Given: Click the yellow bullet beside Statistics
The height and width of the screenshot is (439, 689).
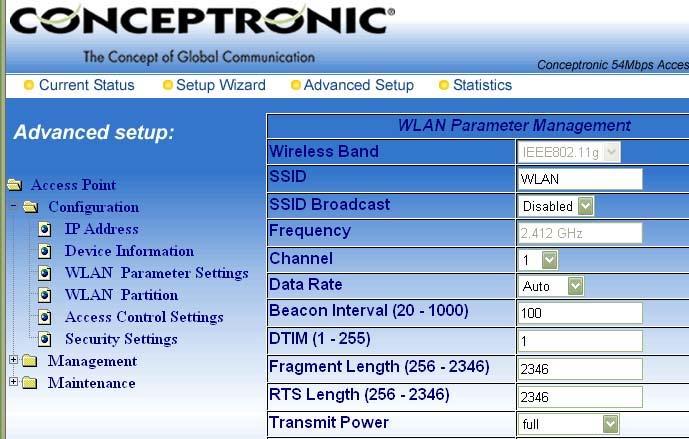Looking at the screenshot, I should pyautogui.click(x=444, y=85).
